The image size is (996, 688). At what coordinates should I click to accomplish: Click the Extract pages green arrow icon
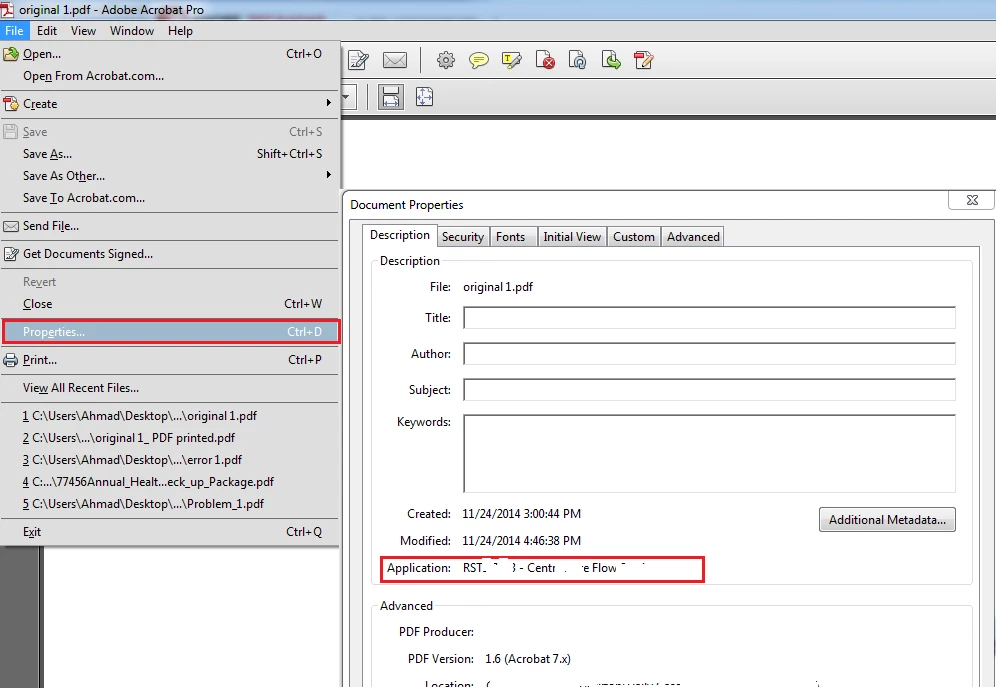(610, 60)
